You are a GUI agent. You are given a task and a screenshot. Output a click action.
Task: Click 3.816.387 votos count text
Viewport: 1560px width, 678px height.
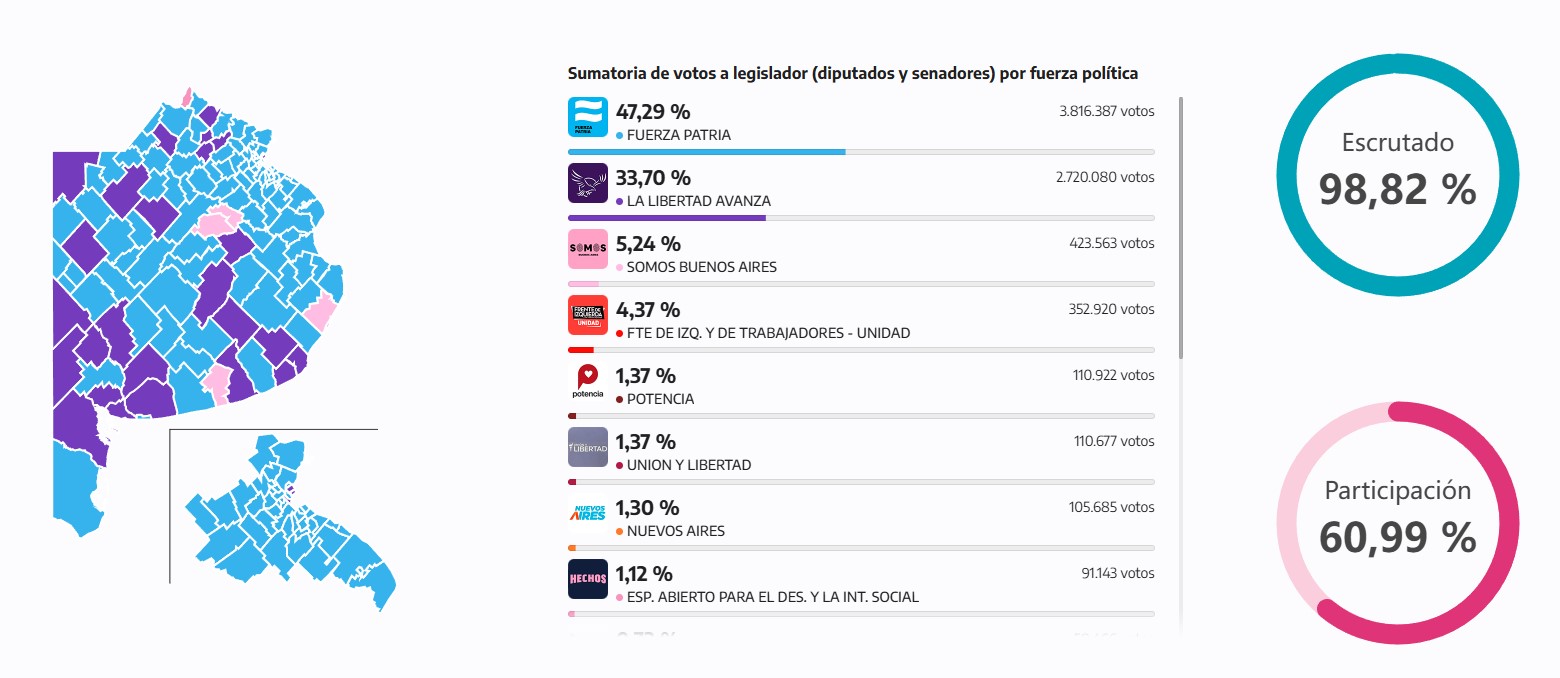(x=1106, y=111)
